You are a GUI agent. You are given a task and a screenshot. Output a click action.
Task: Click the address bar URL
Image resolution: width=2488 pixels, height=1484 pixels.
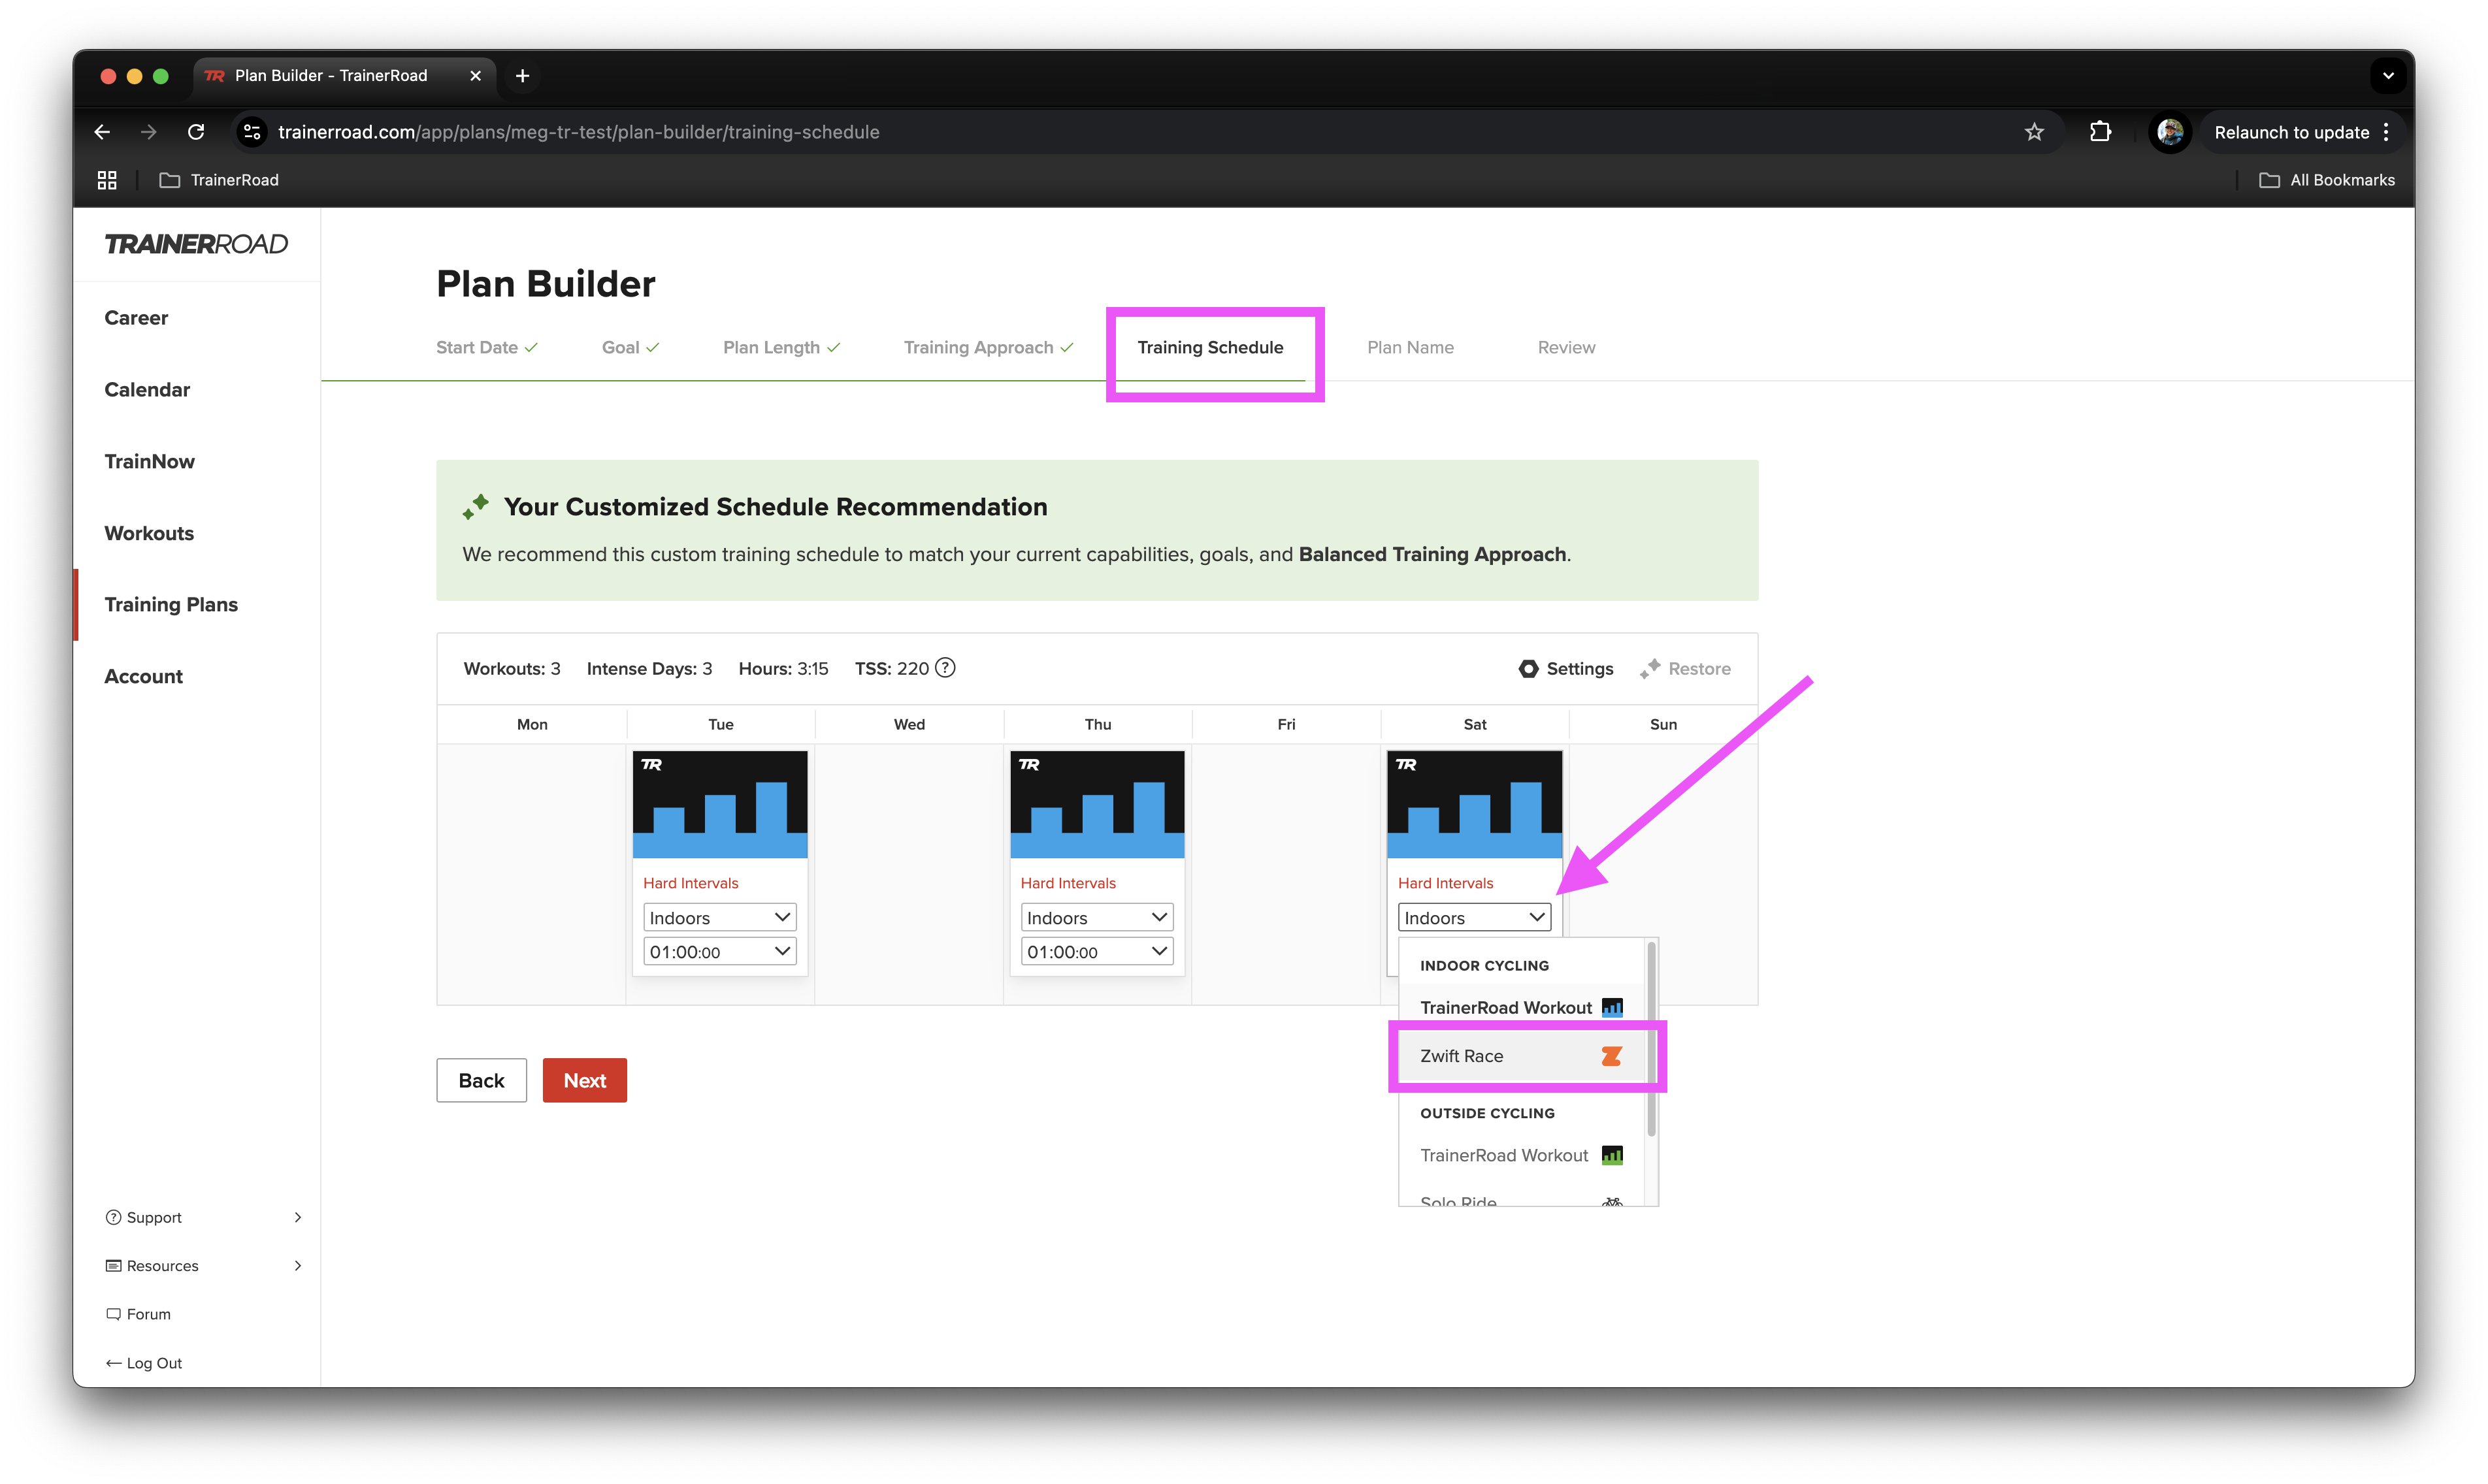click(x=578, y=132)
